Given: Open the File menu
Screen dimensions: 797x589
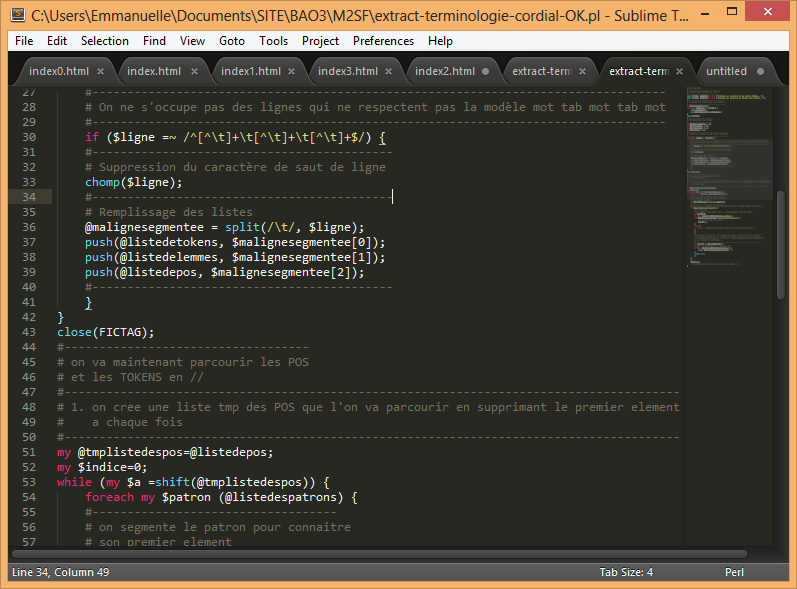Looking at the screenshot, I should [24, 41].
